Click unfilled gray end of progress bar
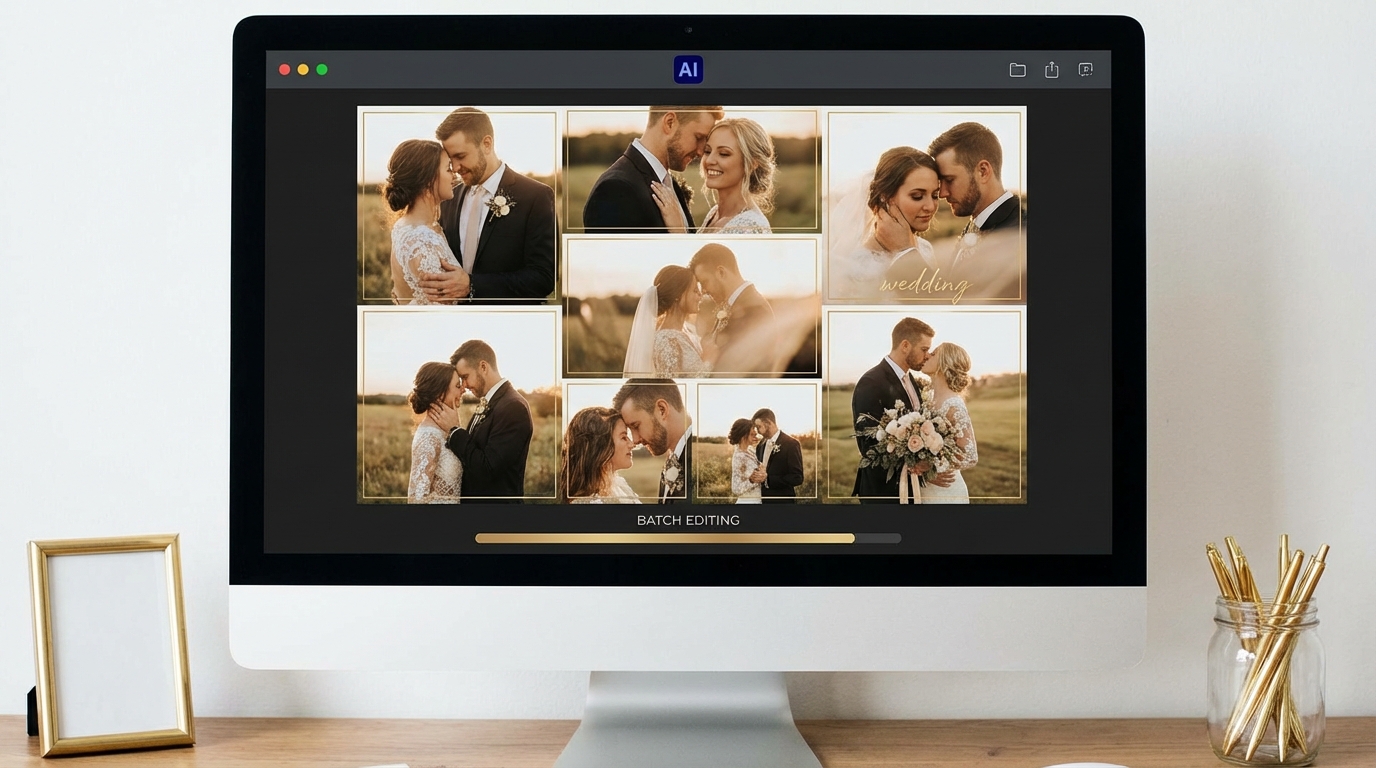Image resolution: width=1376 pixels, height=768 pixels. pyautogui.click(x=878, y=538)
